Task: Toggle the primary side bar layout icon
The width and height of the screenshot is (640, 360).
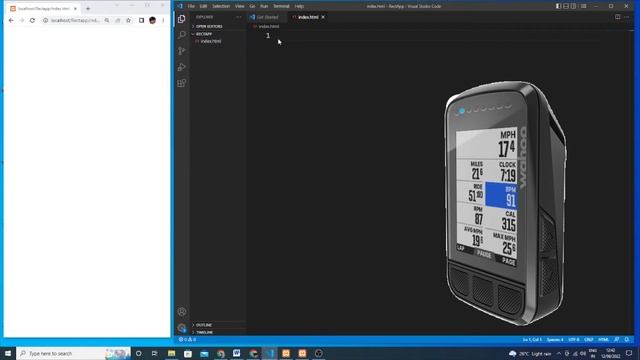Action: point(558,6)
